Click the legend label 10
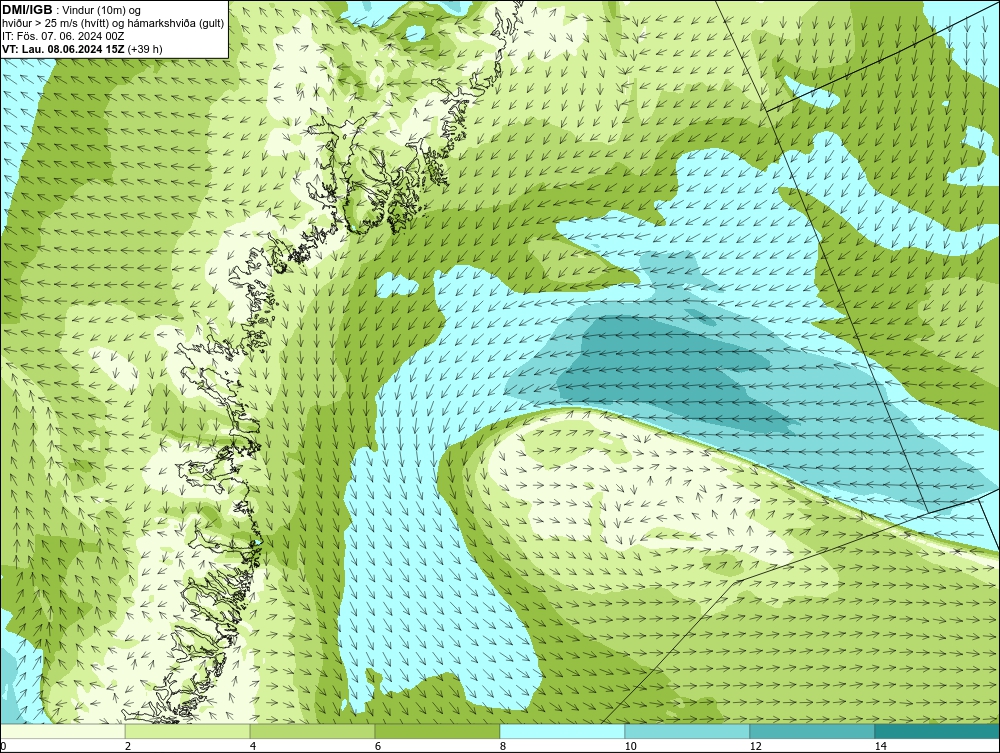The height and width of the screenshot is (753, 1000). (x=630, y=747)
